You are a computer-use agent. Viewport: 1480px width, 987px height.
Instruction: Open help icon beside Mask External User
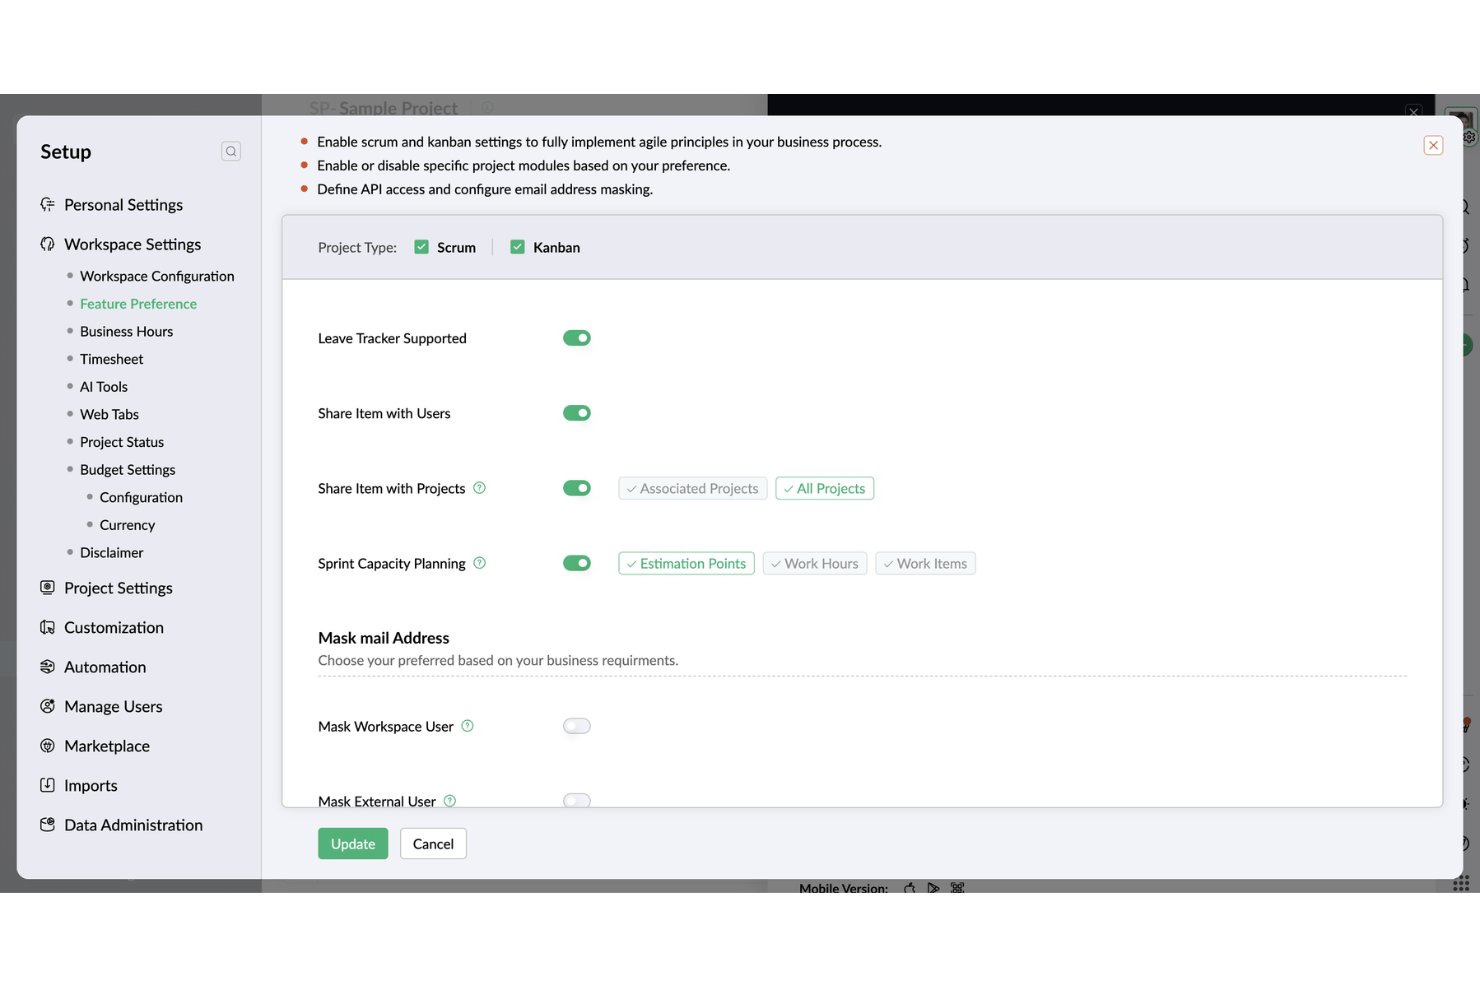pyautogui.click(x=450, y=800)
